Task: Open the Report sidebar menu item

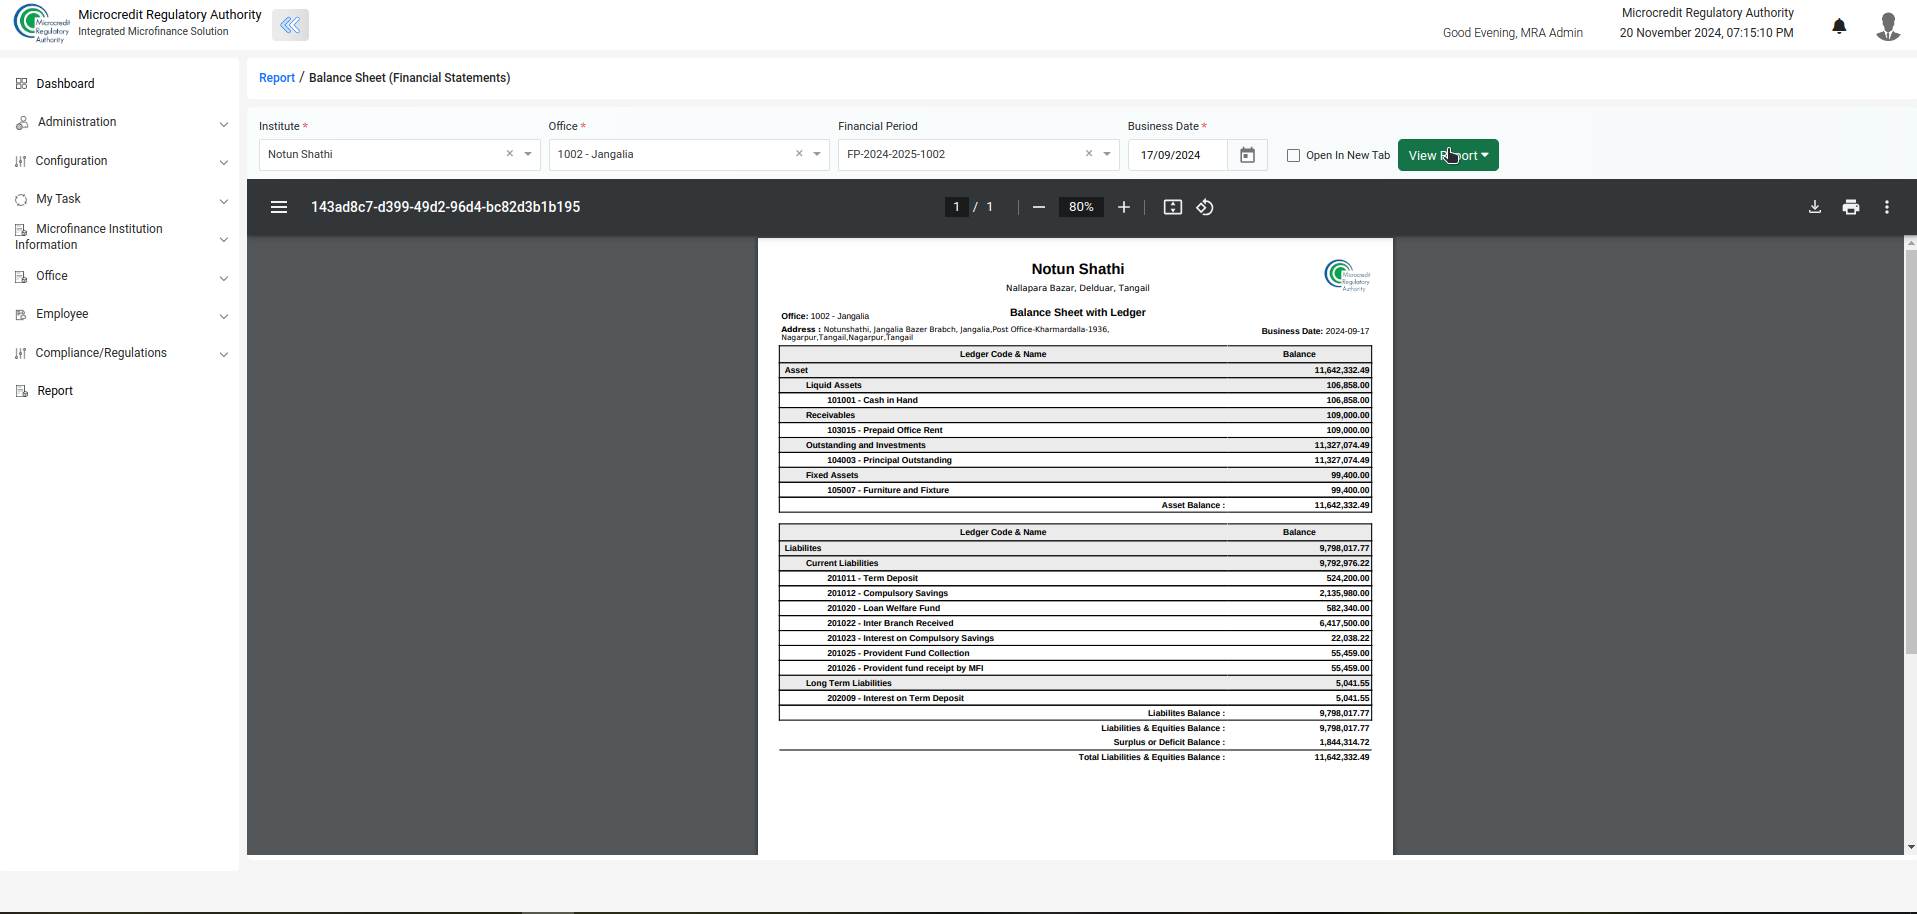Action: (55, 391)
